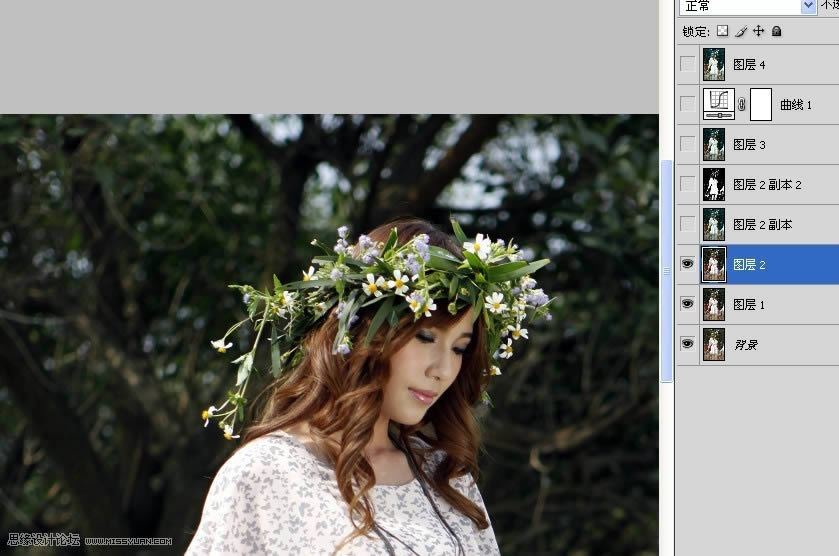Click the Curves adjustment icon on 曲线 1
Viewport: 839px width, 556px height.
[718, 104]
